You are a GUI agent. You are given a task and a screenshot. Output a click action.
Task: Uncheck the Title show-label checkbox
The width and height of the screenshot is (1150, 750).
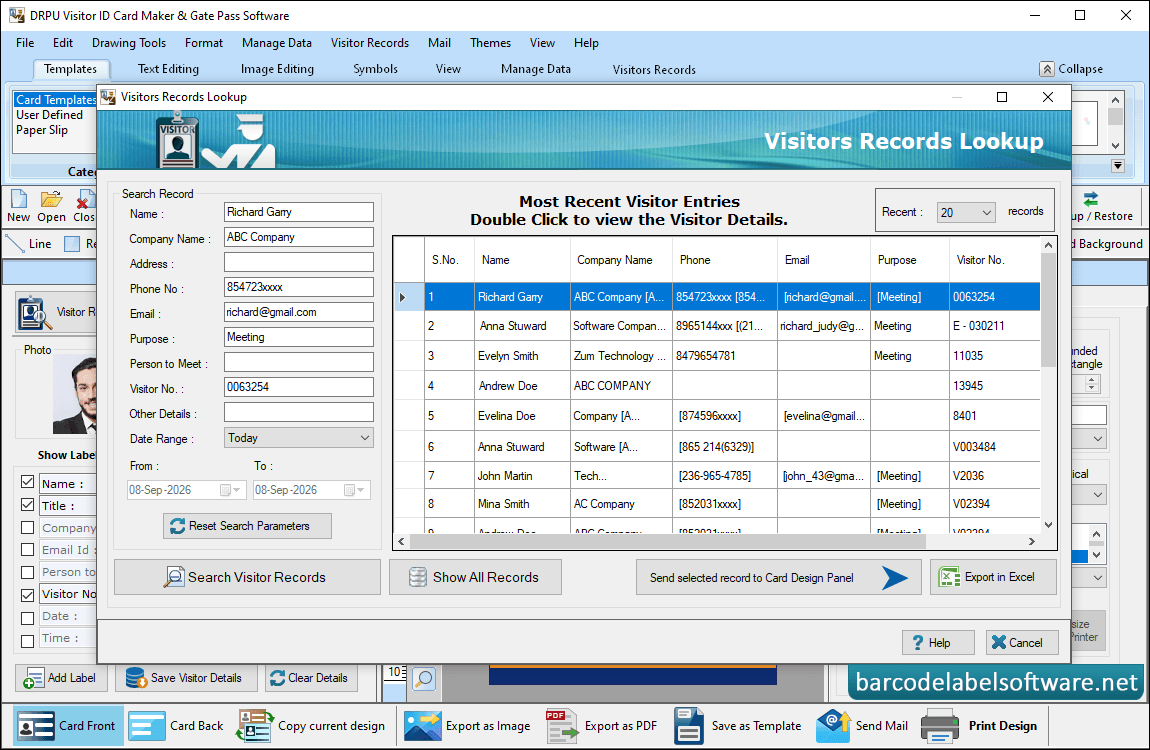28,504
